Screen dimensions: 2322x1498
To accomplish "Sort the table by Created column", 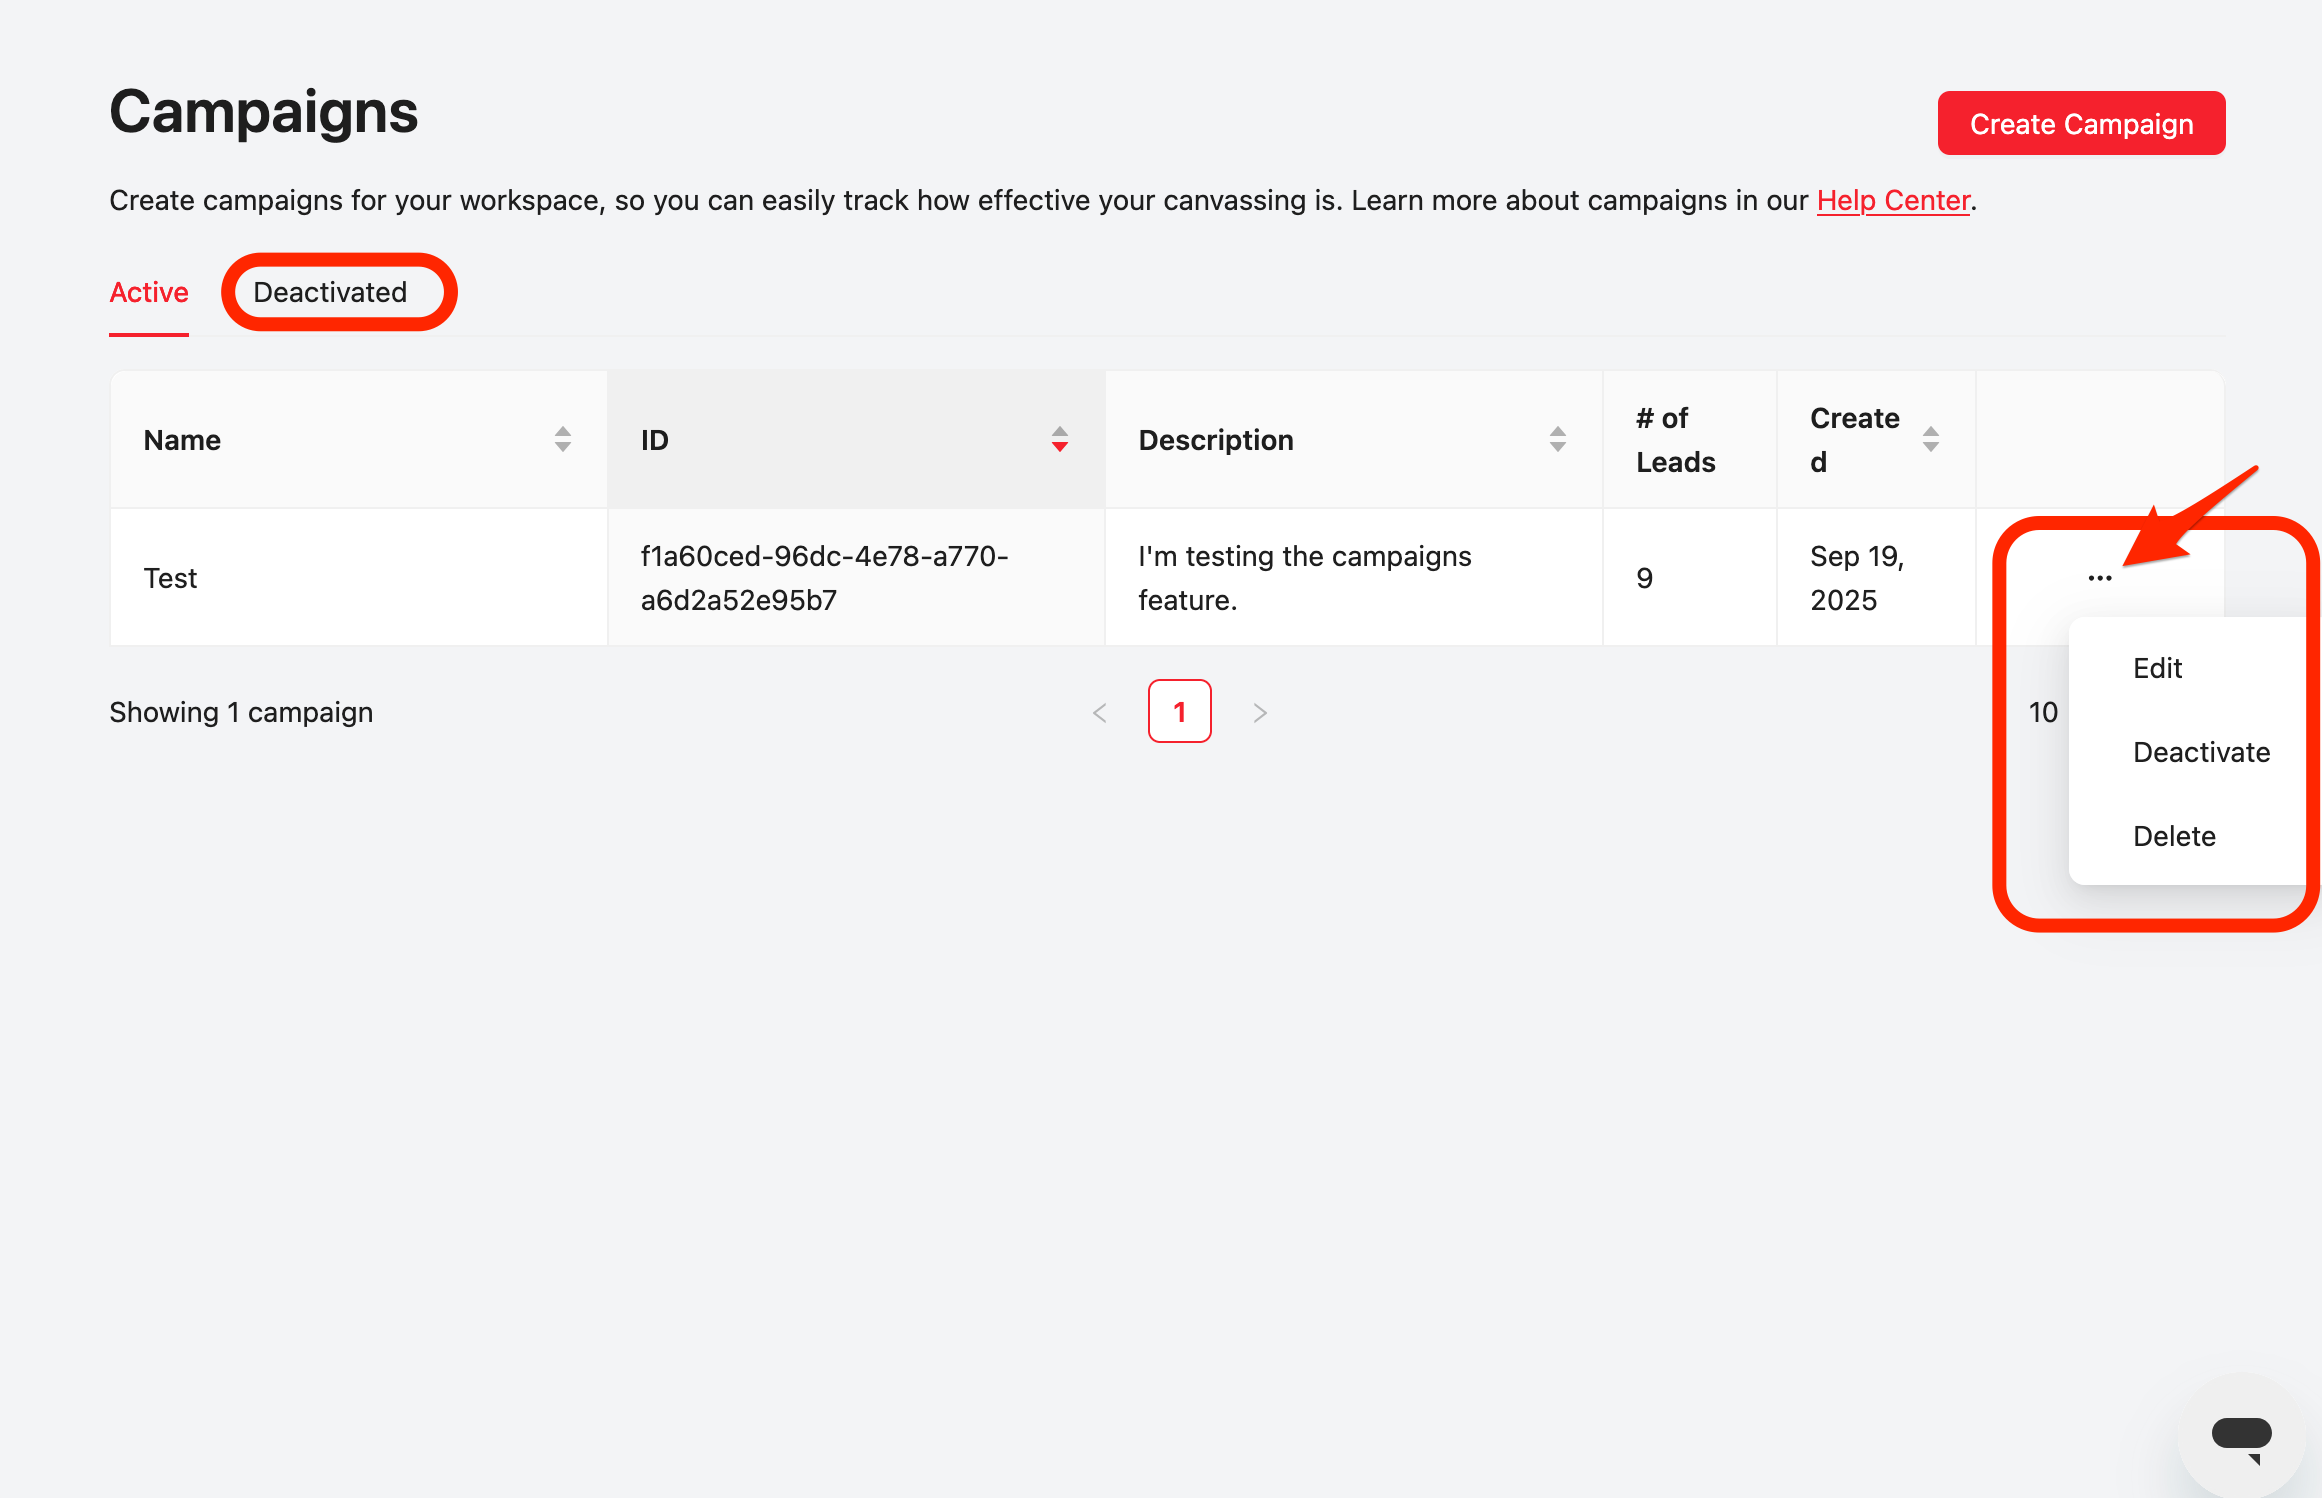I will (1930, 439).
